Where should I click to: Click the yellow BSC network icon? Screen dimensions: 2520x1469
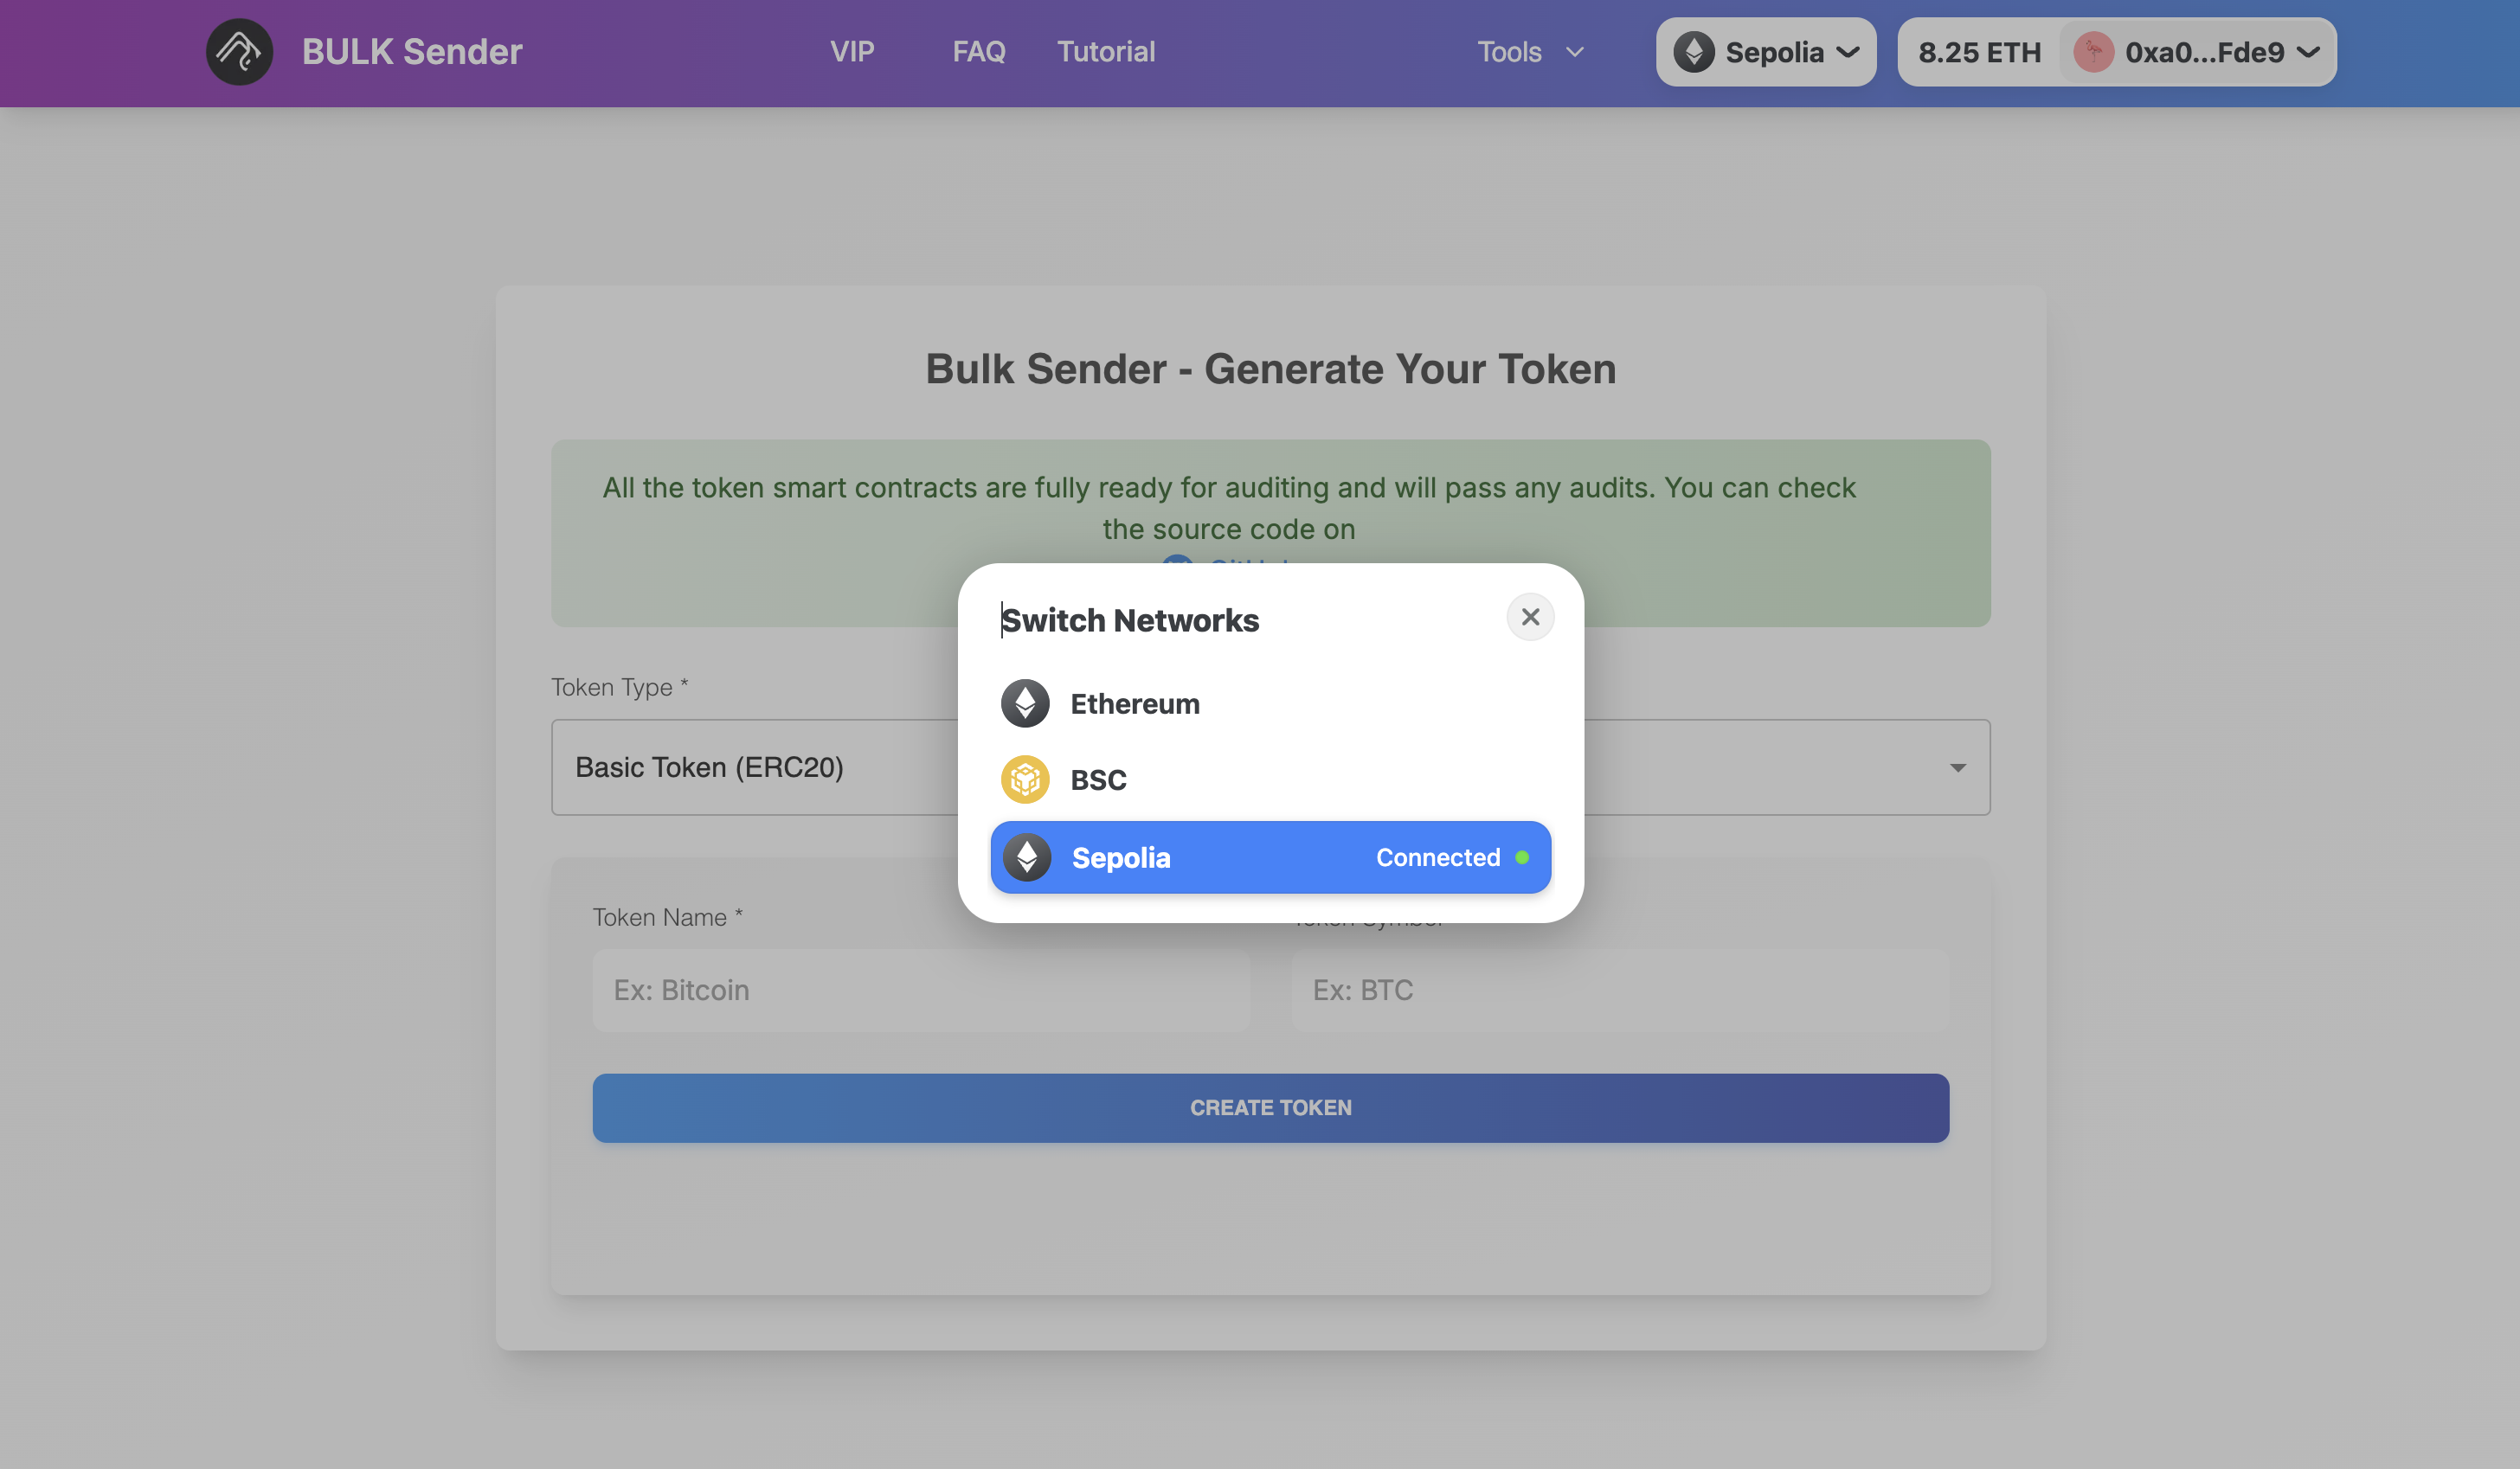tap(1024, 779)
